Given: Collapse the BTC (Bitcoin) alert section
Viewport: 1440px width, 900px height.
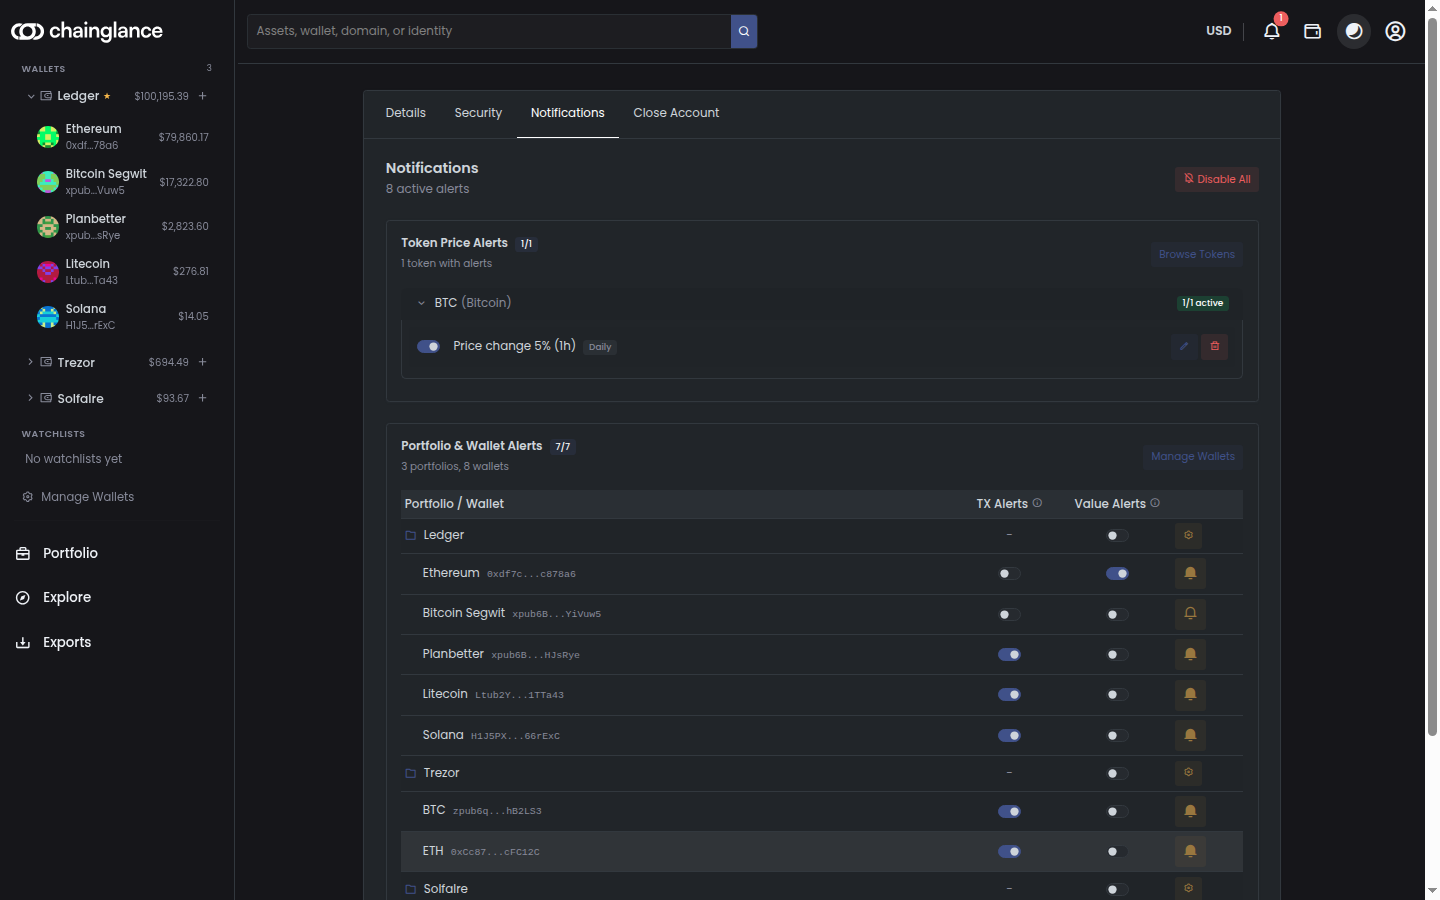Looking at the screenshot, I should click(421, 303).
